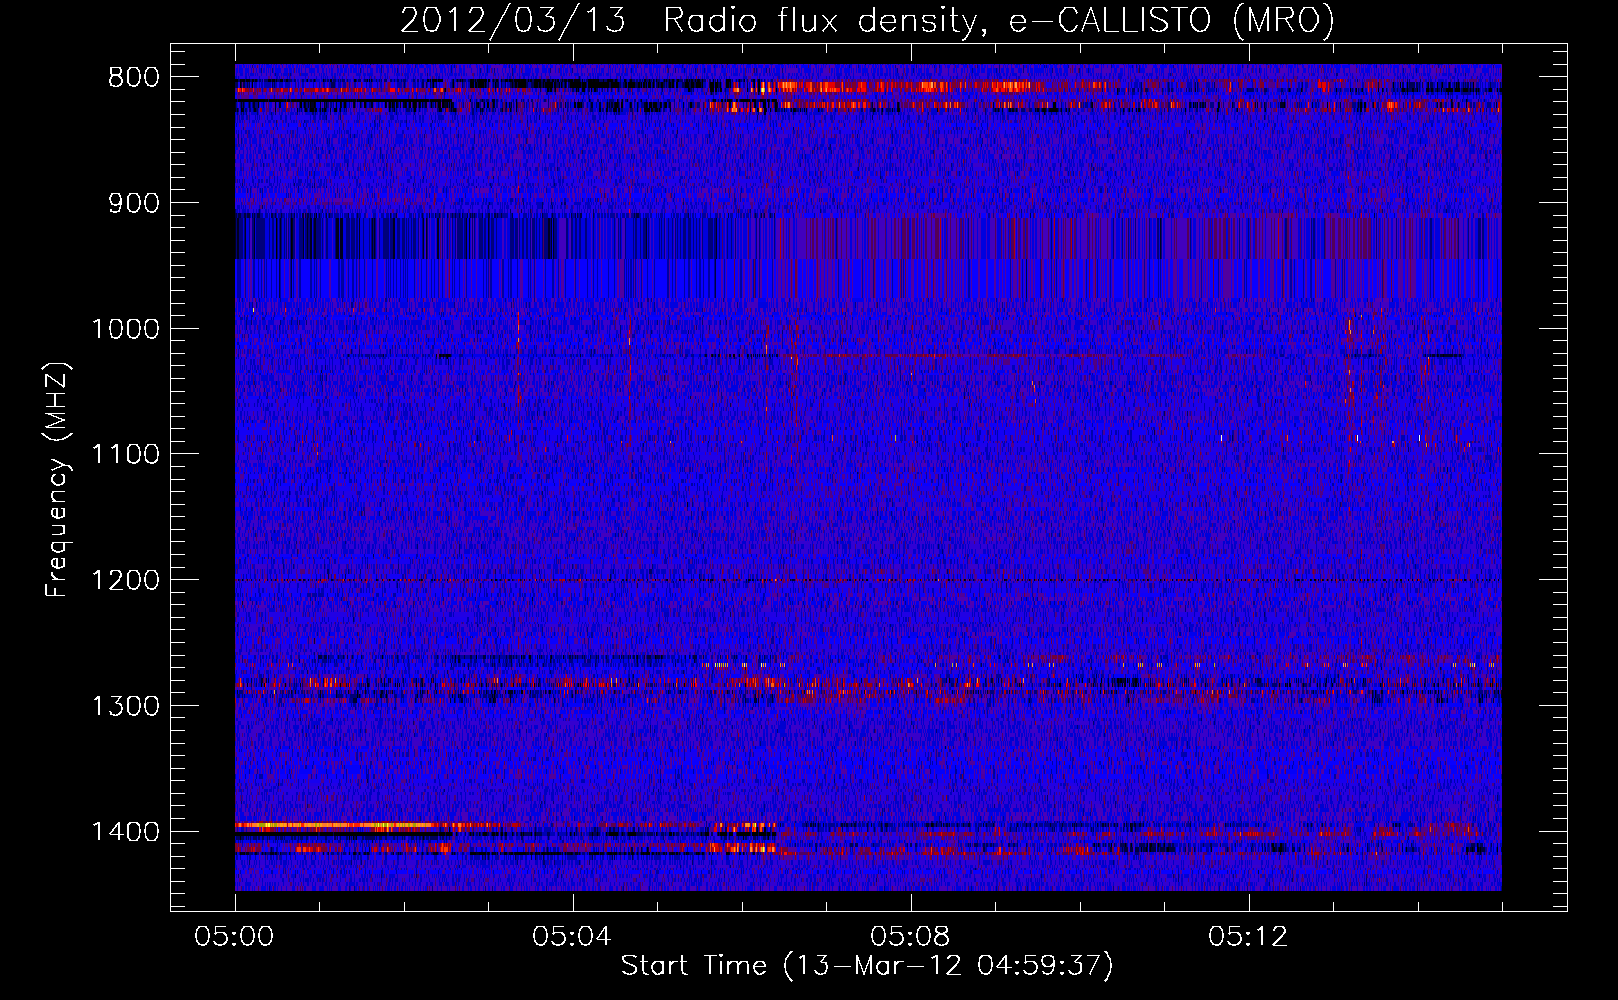Click the 900 frequency tick label
The height and width of the screenshot is (1000, 1618).
click(134, 204)
